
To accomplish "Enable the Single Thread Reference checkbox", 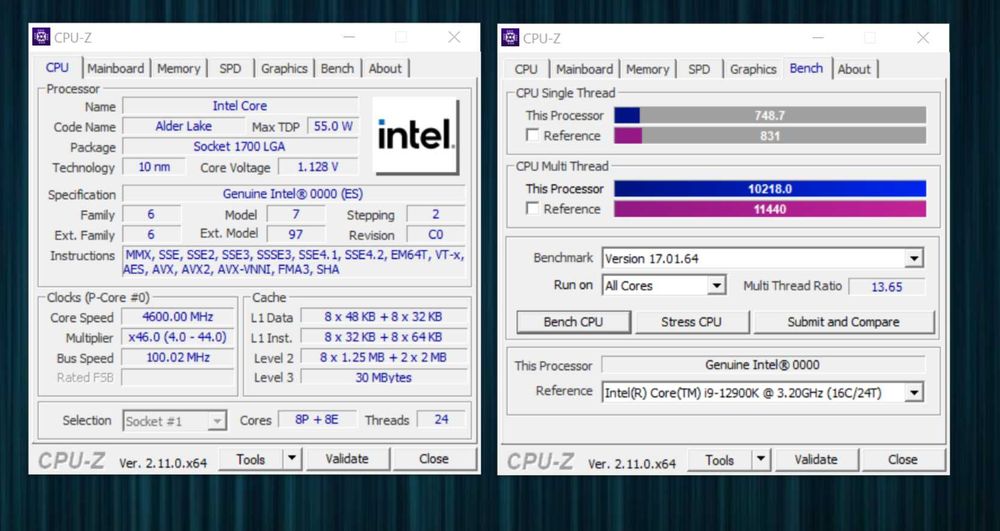I will [x=532, y=135].
